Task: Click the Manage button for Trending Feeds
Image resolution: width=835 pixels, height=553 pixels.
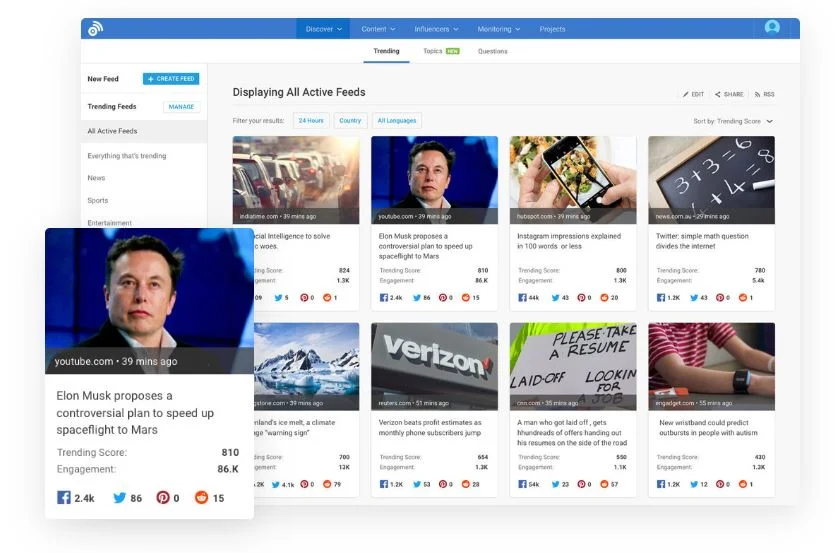Action: (x=181, y=107)
